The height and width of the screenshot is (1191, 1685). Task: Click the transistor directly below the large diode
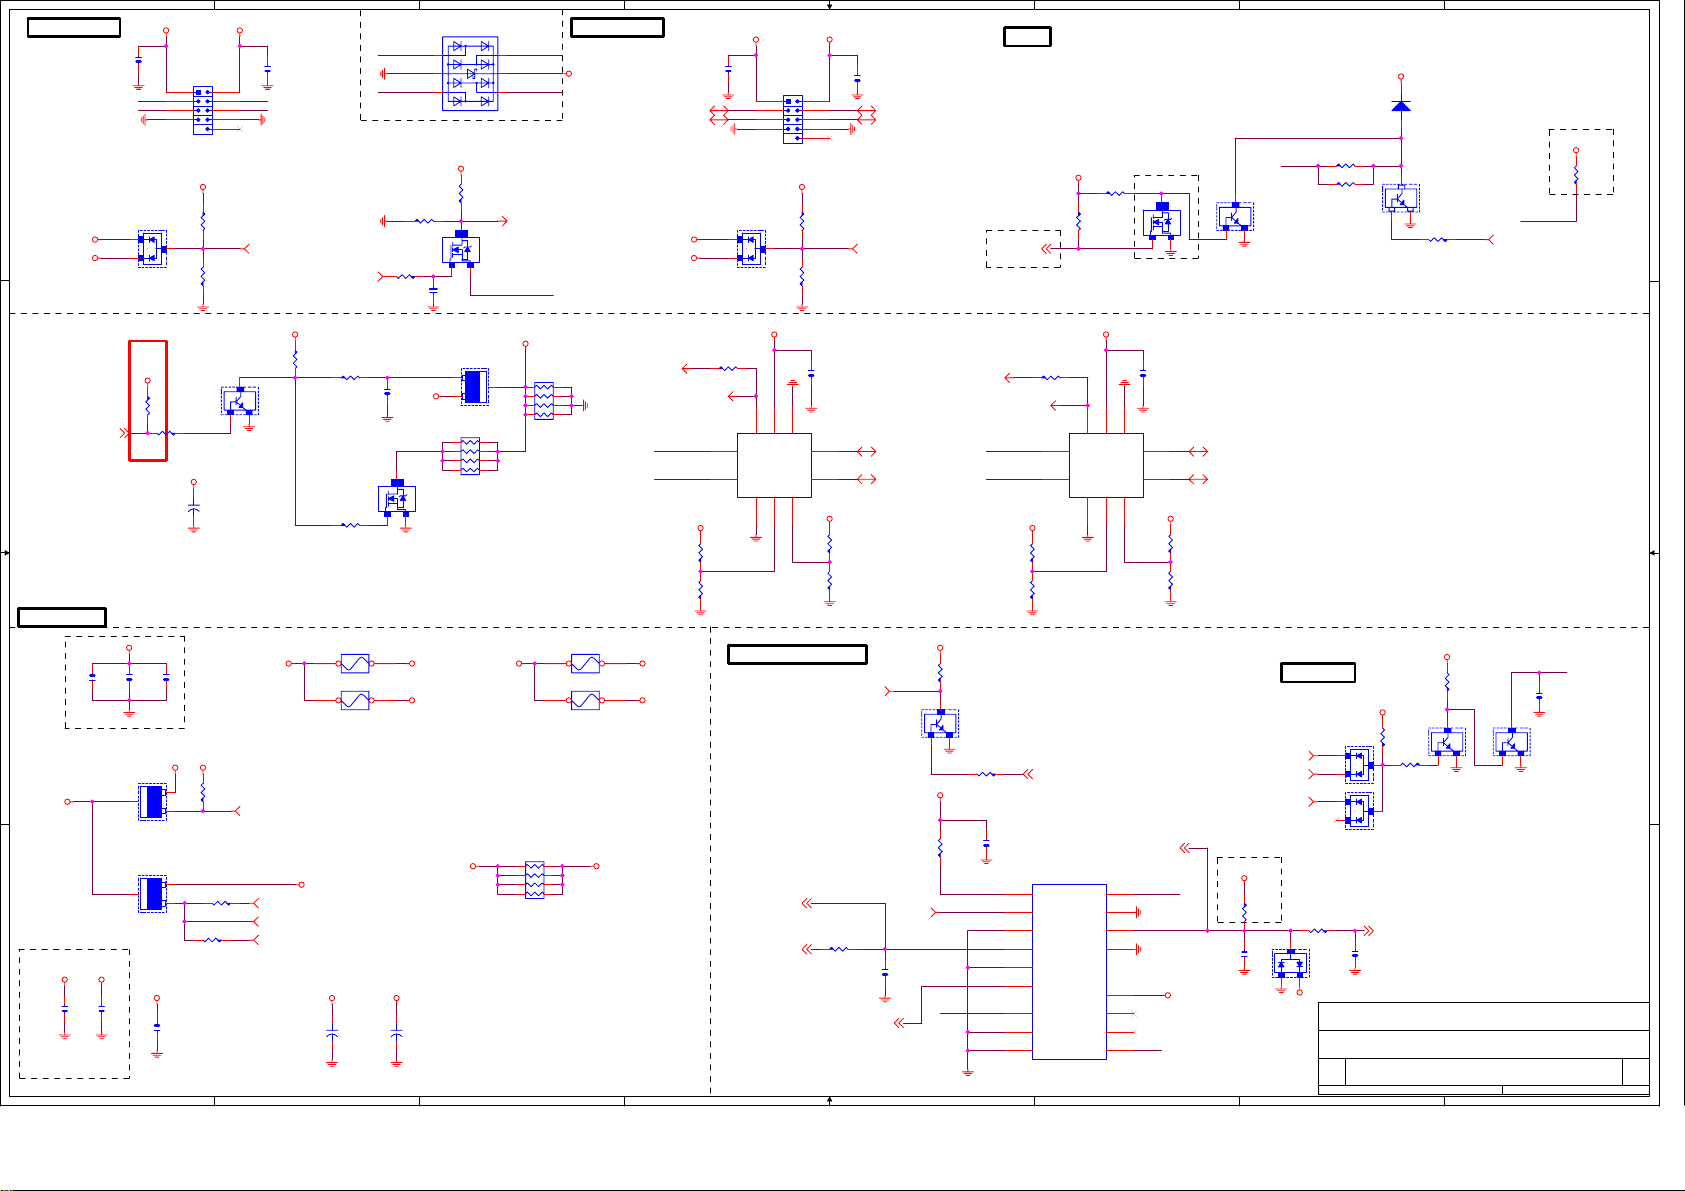pos(1401,198)
